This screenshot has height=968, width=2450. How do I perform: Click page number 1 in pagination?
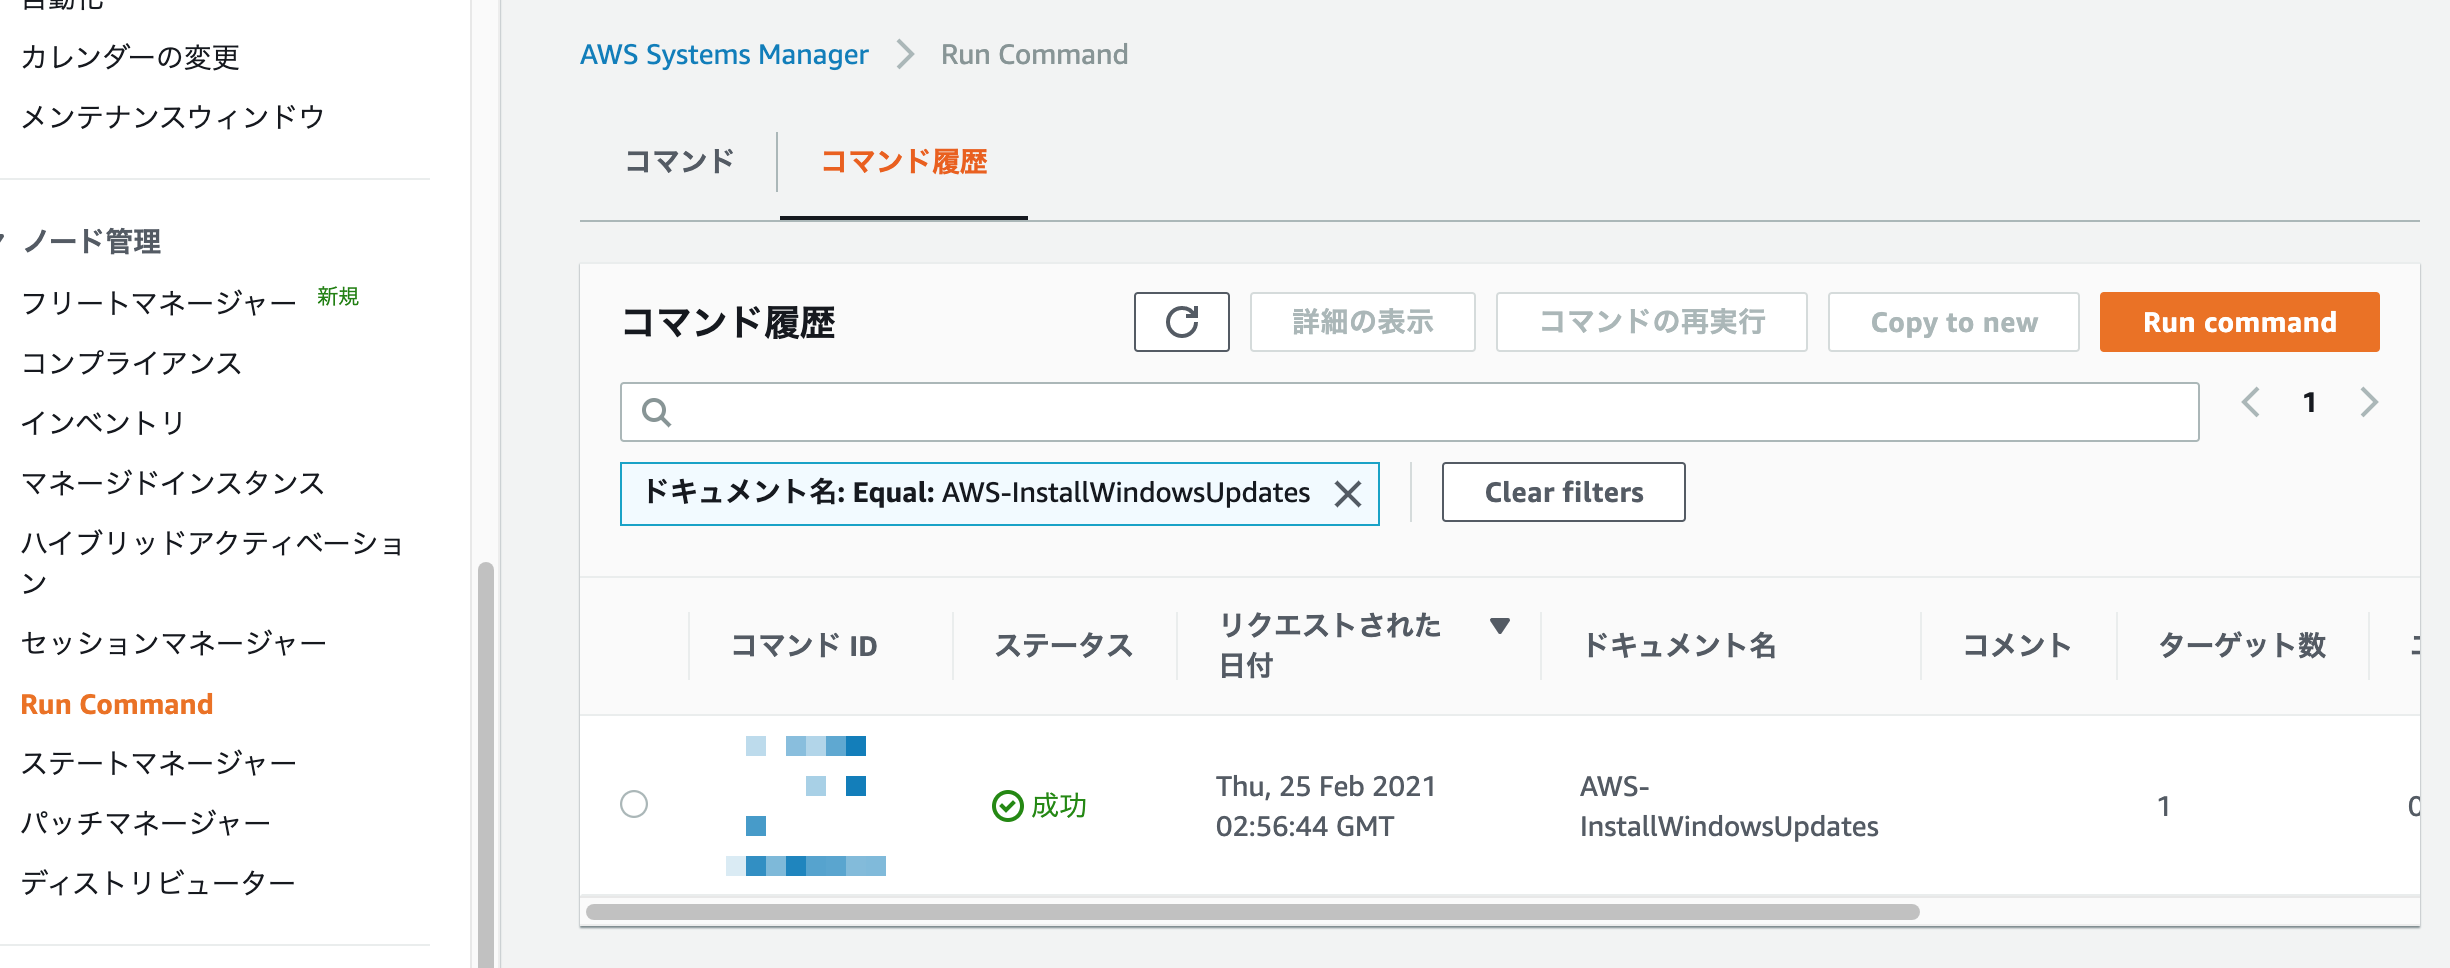pos(2310,402)
